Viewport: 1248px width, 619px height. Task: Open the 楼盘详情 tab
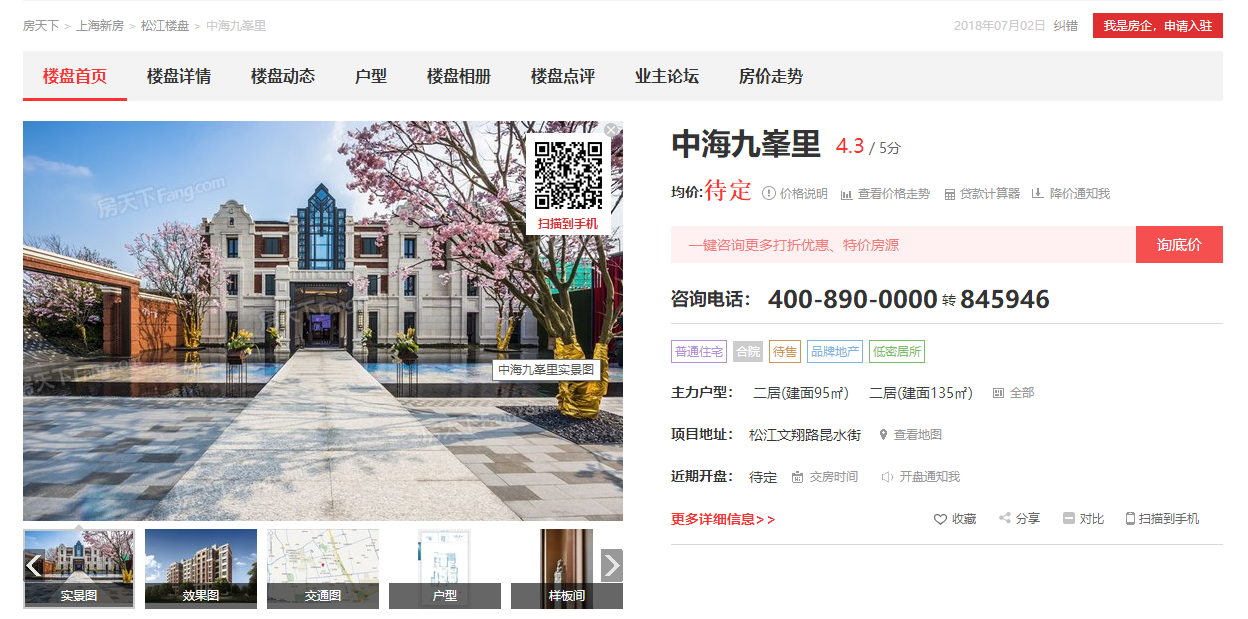pyautogui.click(x=179, y=76)
